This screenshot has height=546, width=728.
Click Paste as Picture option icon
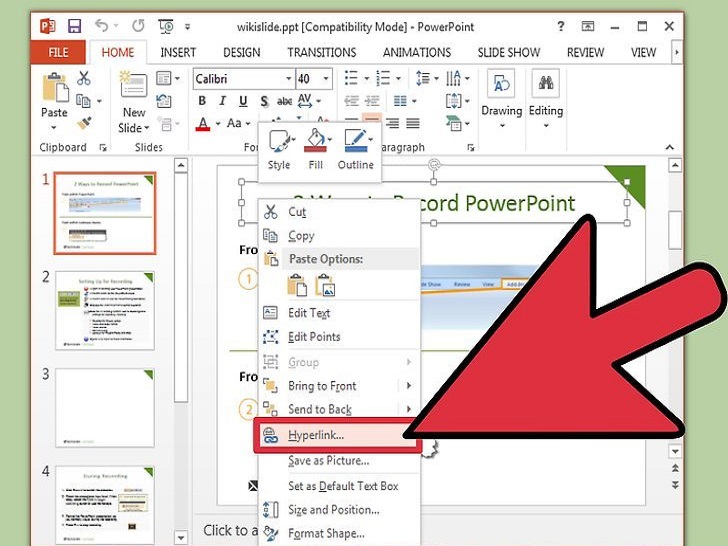pyautogui.click(x=325, y=285)
